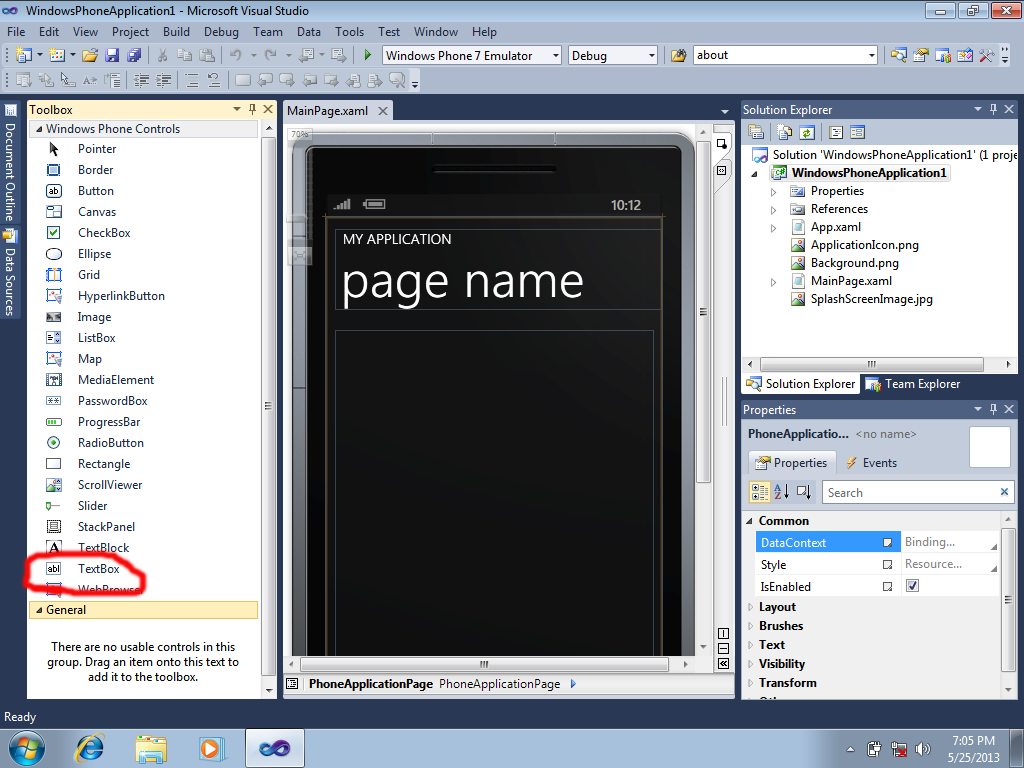The height and width of the screenshot is (768, 1024).
Task: Open the File menu
Action: click(16, 32)
